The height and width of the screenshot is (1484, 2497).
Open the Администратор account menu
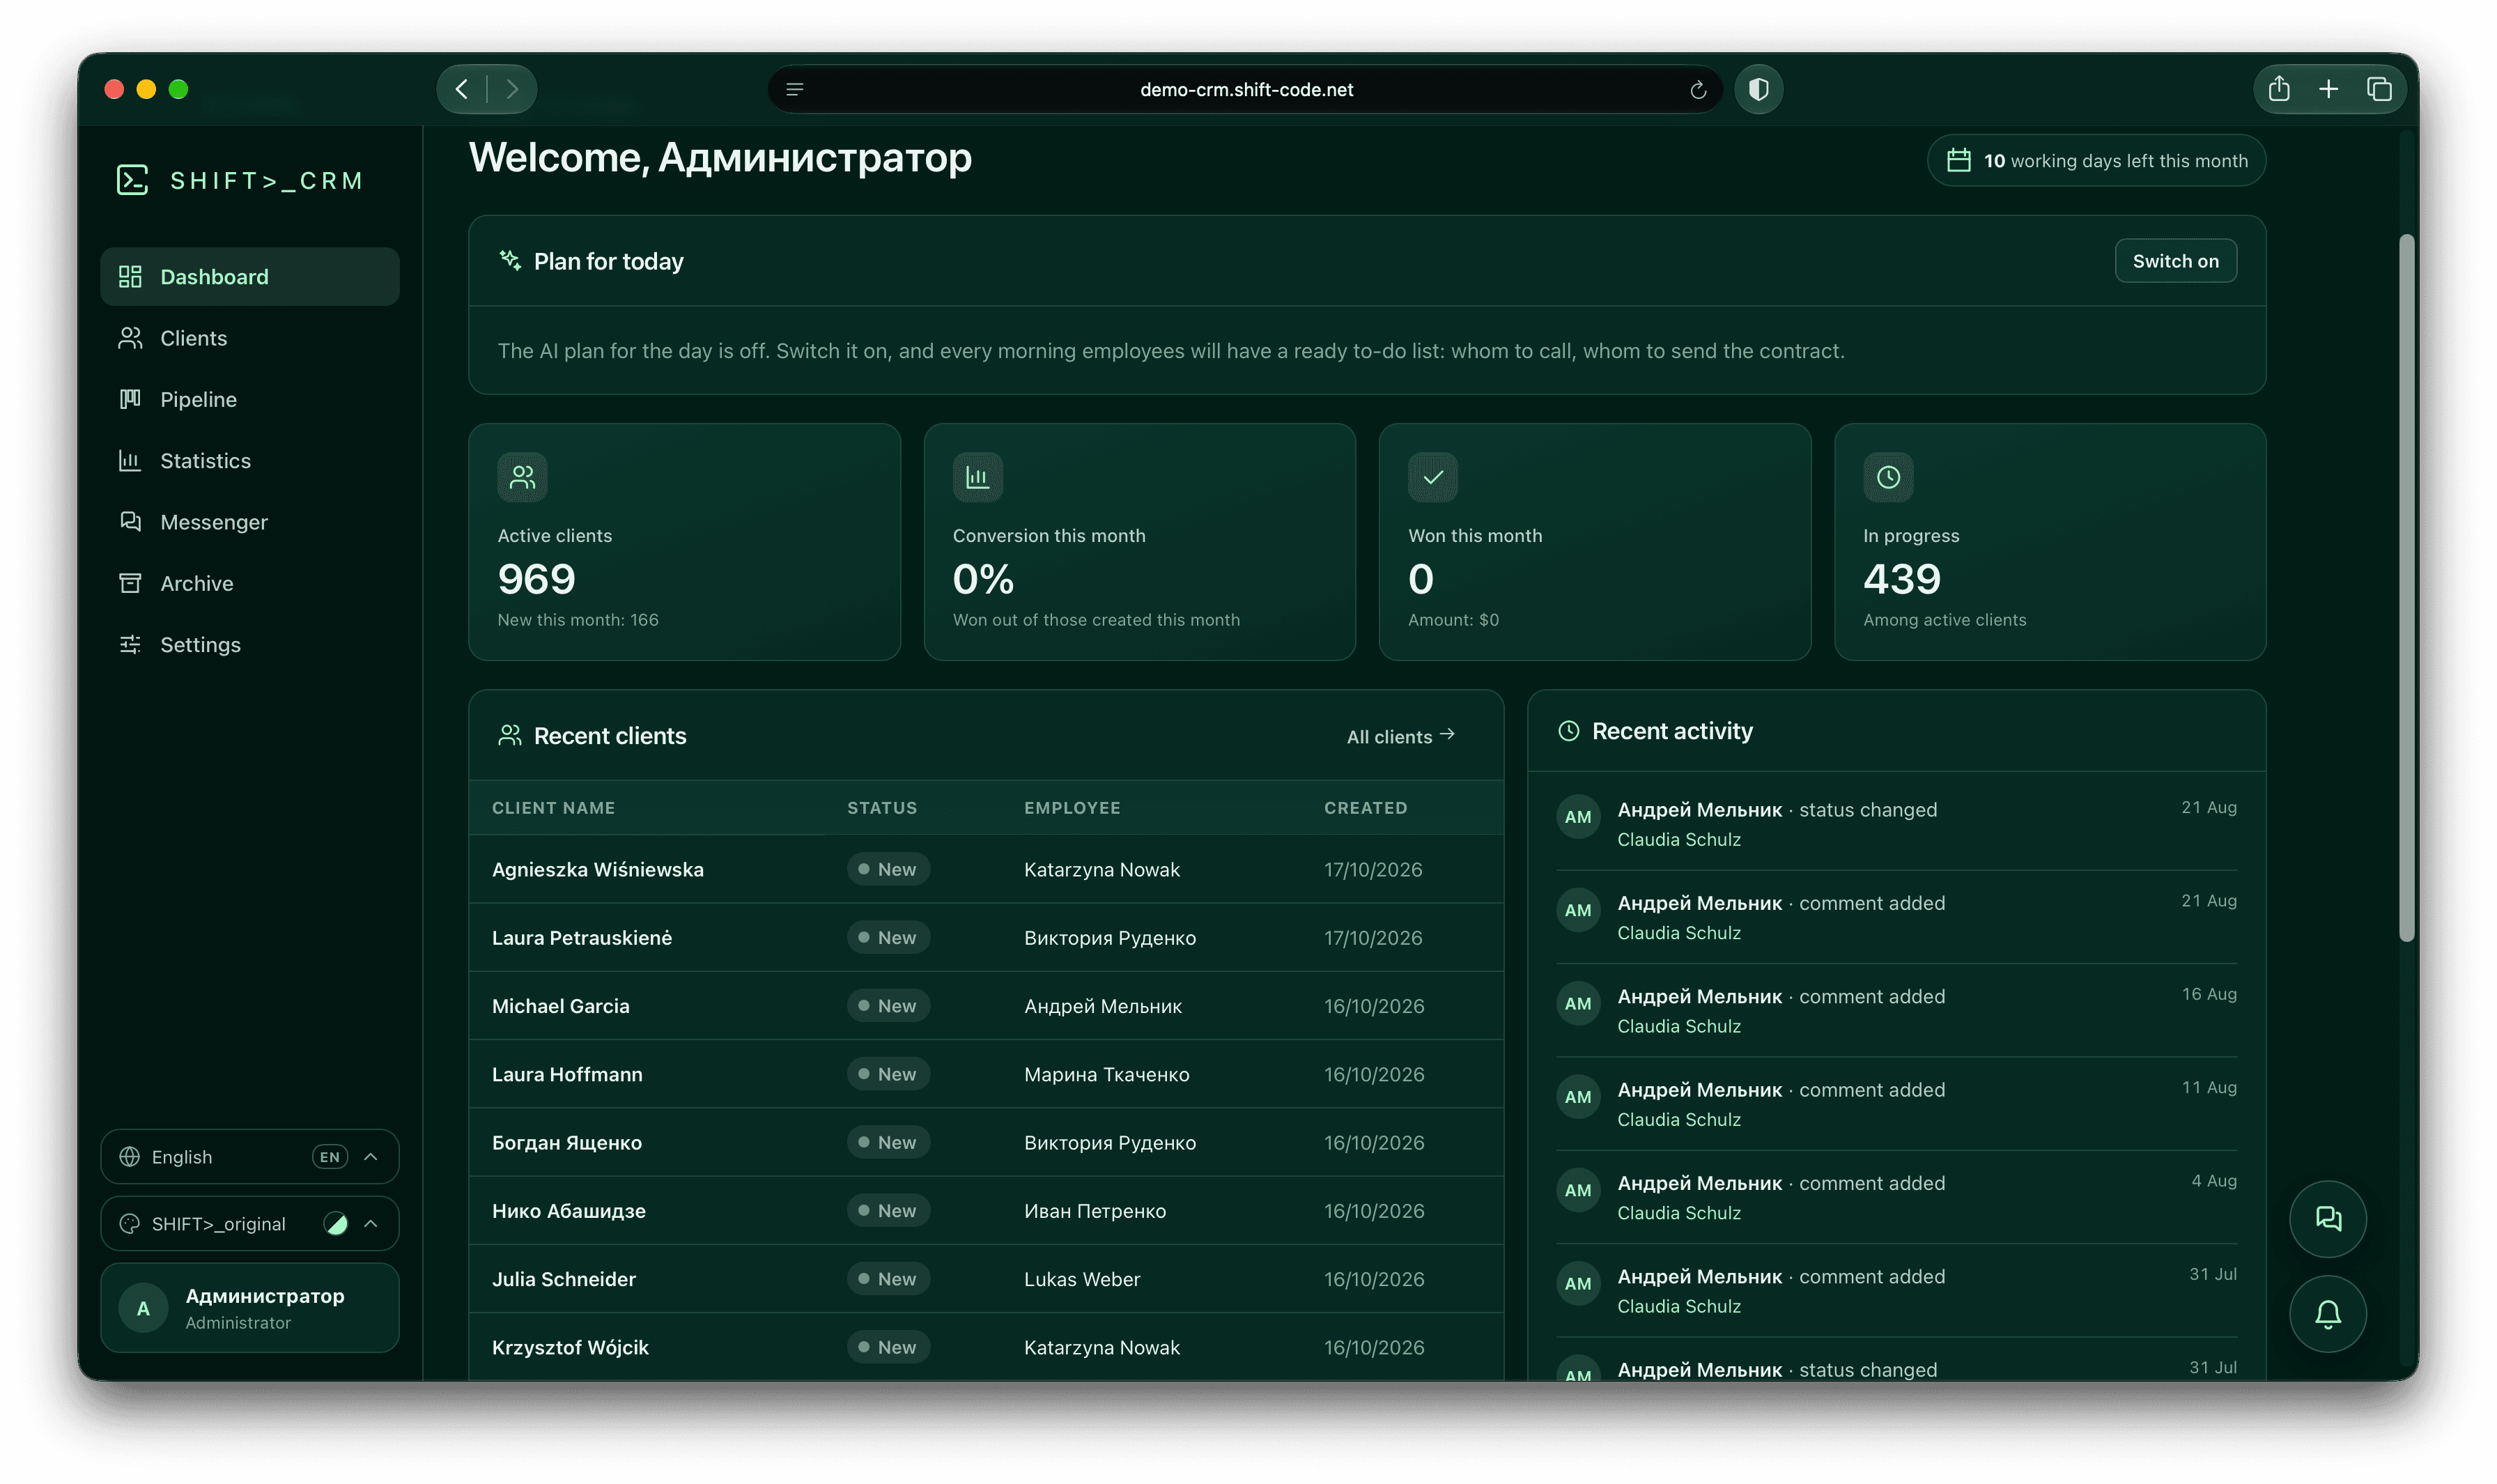click(x=250, y=1307)
